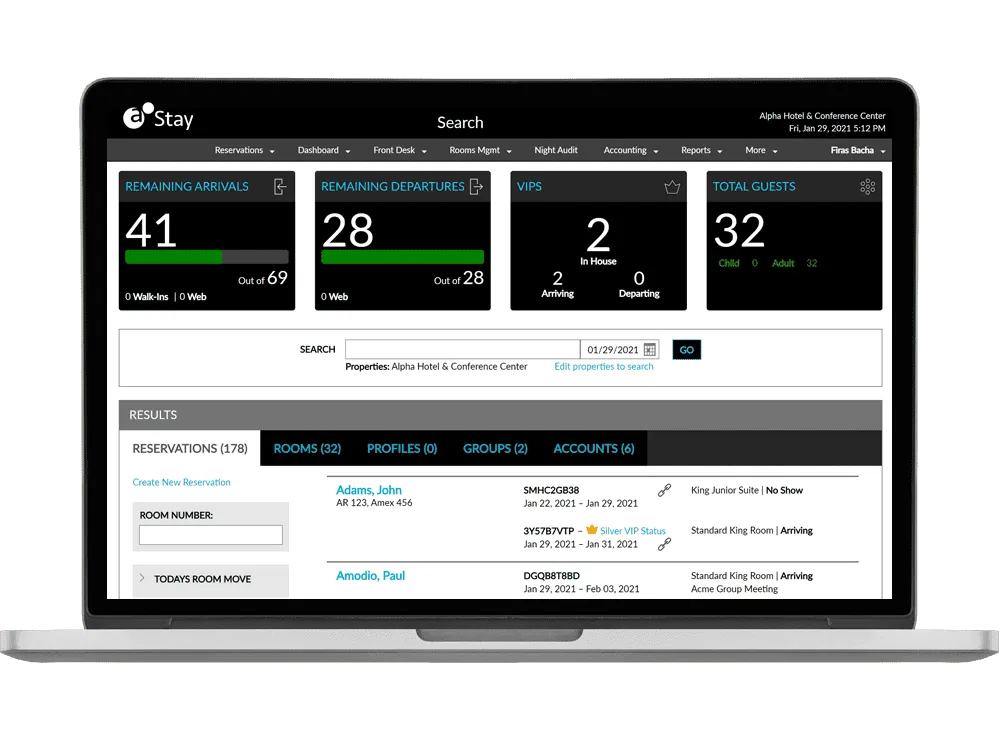Switch to the Rooms (32) tab
The height and width of the screenshot is (755, 1000).
(x=307, y=449)
